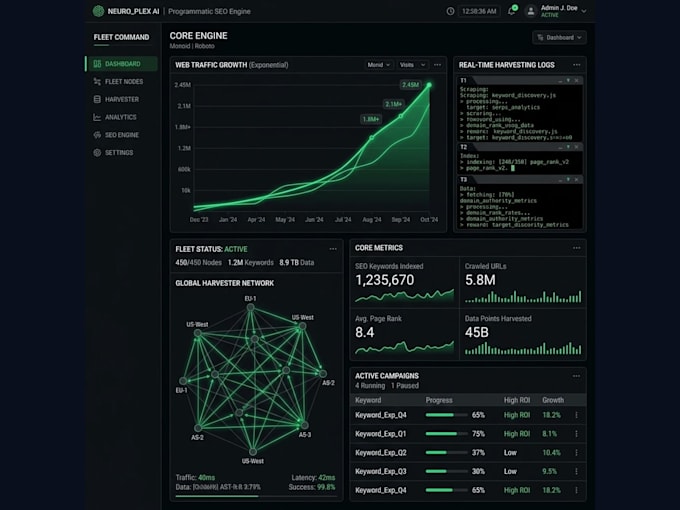Click the Success 99.8% status

(312, 487)
